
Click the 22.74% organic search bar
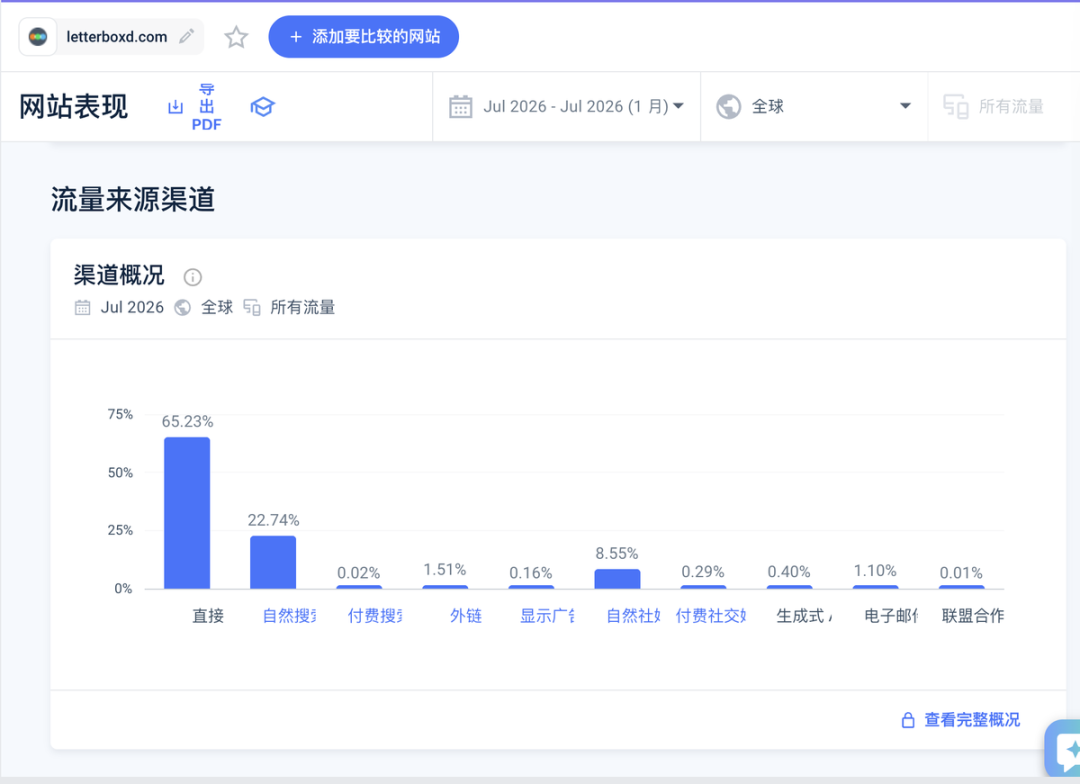(x=273, y=562)
